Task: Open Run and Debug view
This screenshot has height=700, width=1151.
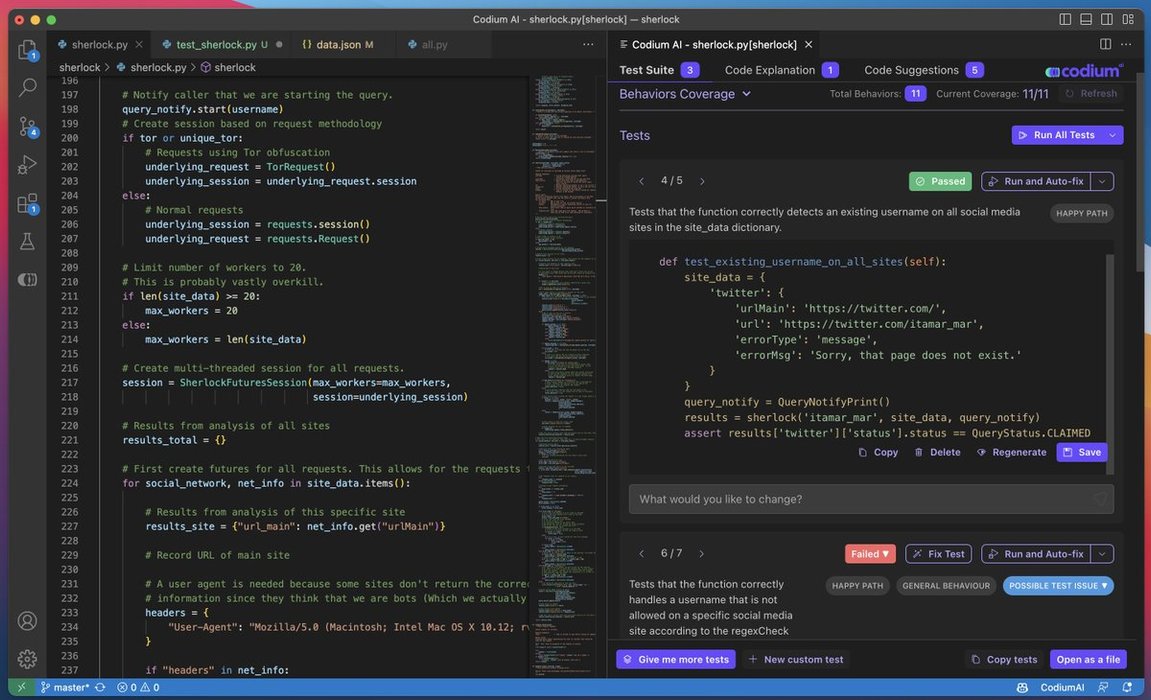Action: [x=27, y=164]
